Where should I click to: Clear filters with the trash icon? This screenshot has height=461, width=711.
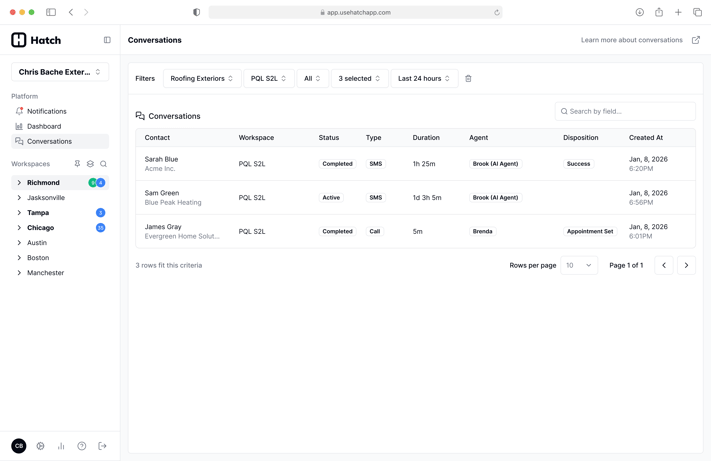[468, 78]
